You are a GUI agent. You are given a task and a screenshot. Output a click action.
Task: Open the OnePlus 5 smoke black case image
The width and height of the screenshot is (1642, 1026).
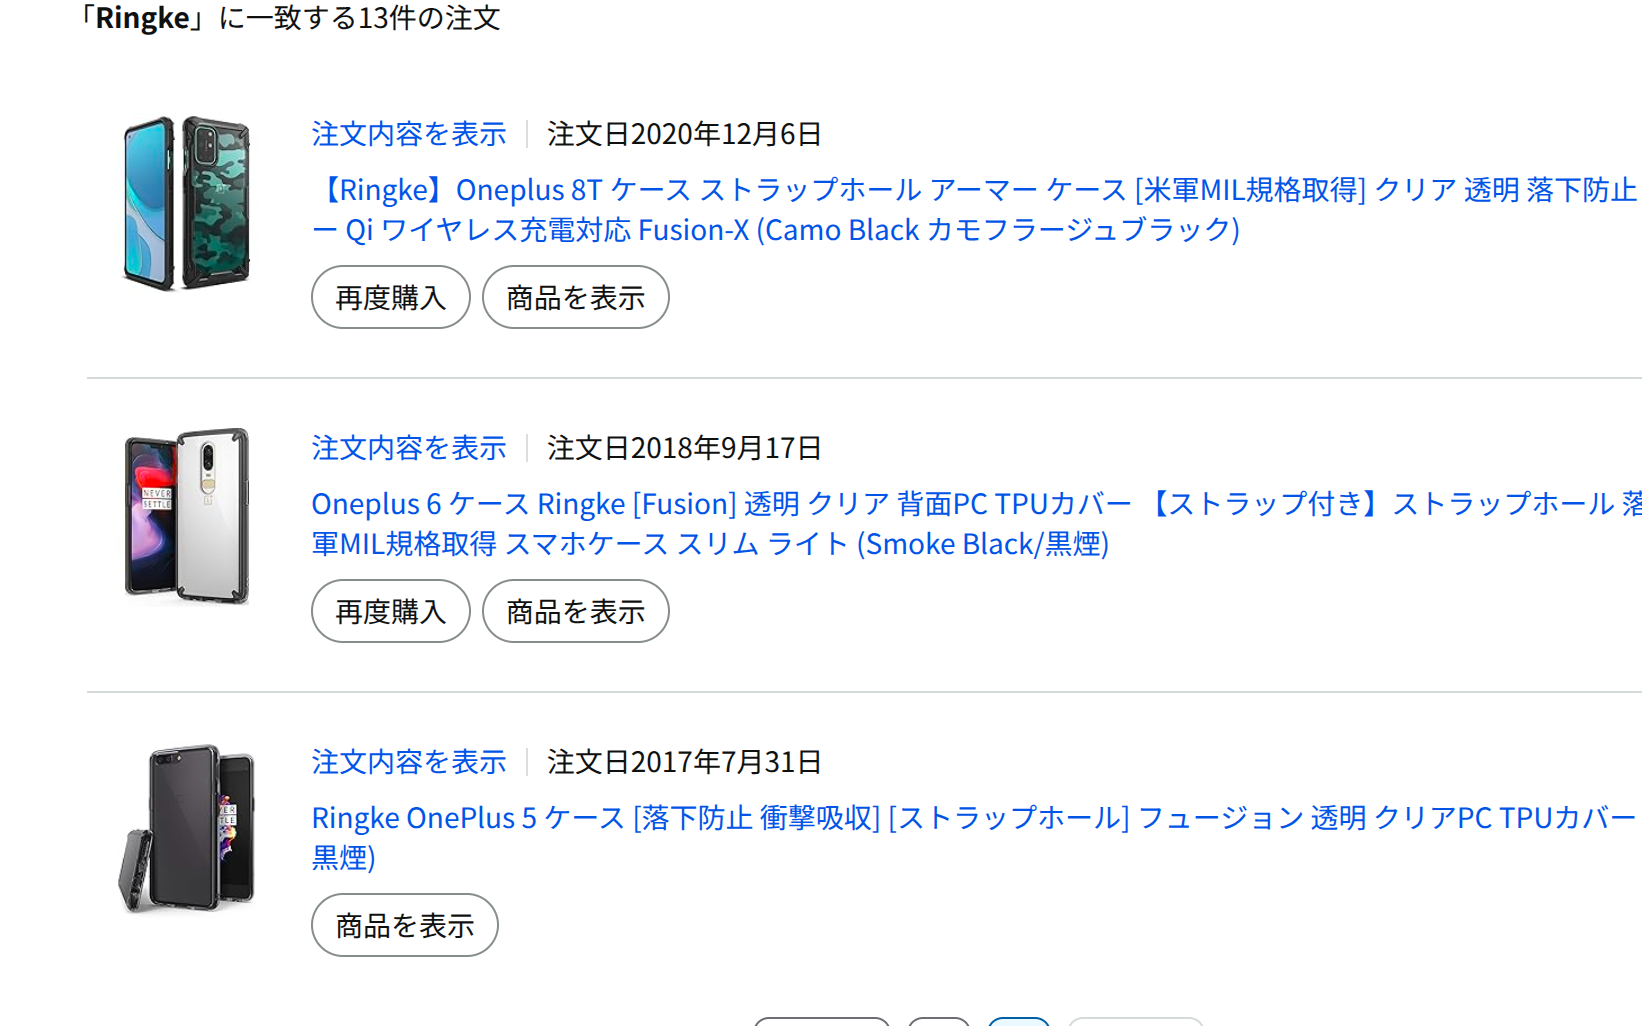(187, 828)
